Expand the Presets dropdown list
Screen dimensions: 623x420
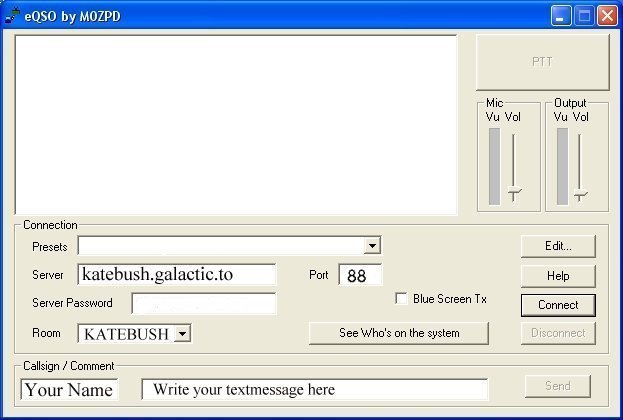tap(372, 246)
